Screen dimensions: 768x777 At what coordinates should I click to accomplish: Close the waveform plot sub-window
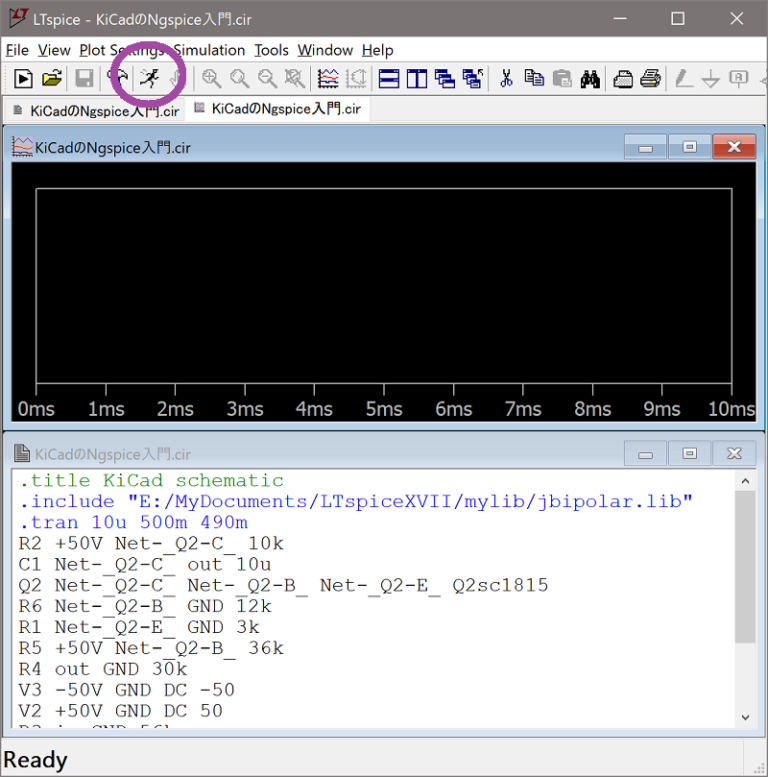tap(735, 148)
